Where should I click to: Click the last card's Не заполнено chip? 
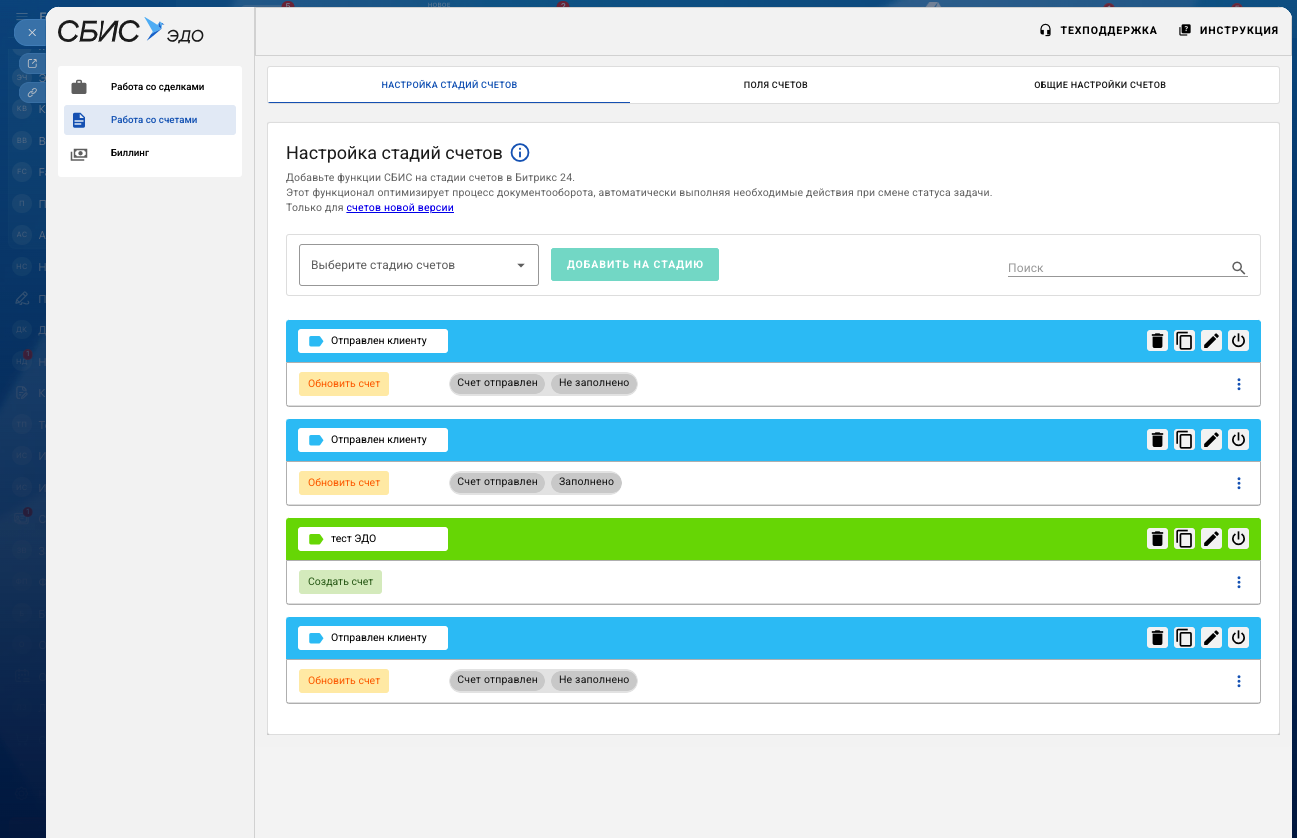point(594,680)
